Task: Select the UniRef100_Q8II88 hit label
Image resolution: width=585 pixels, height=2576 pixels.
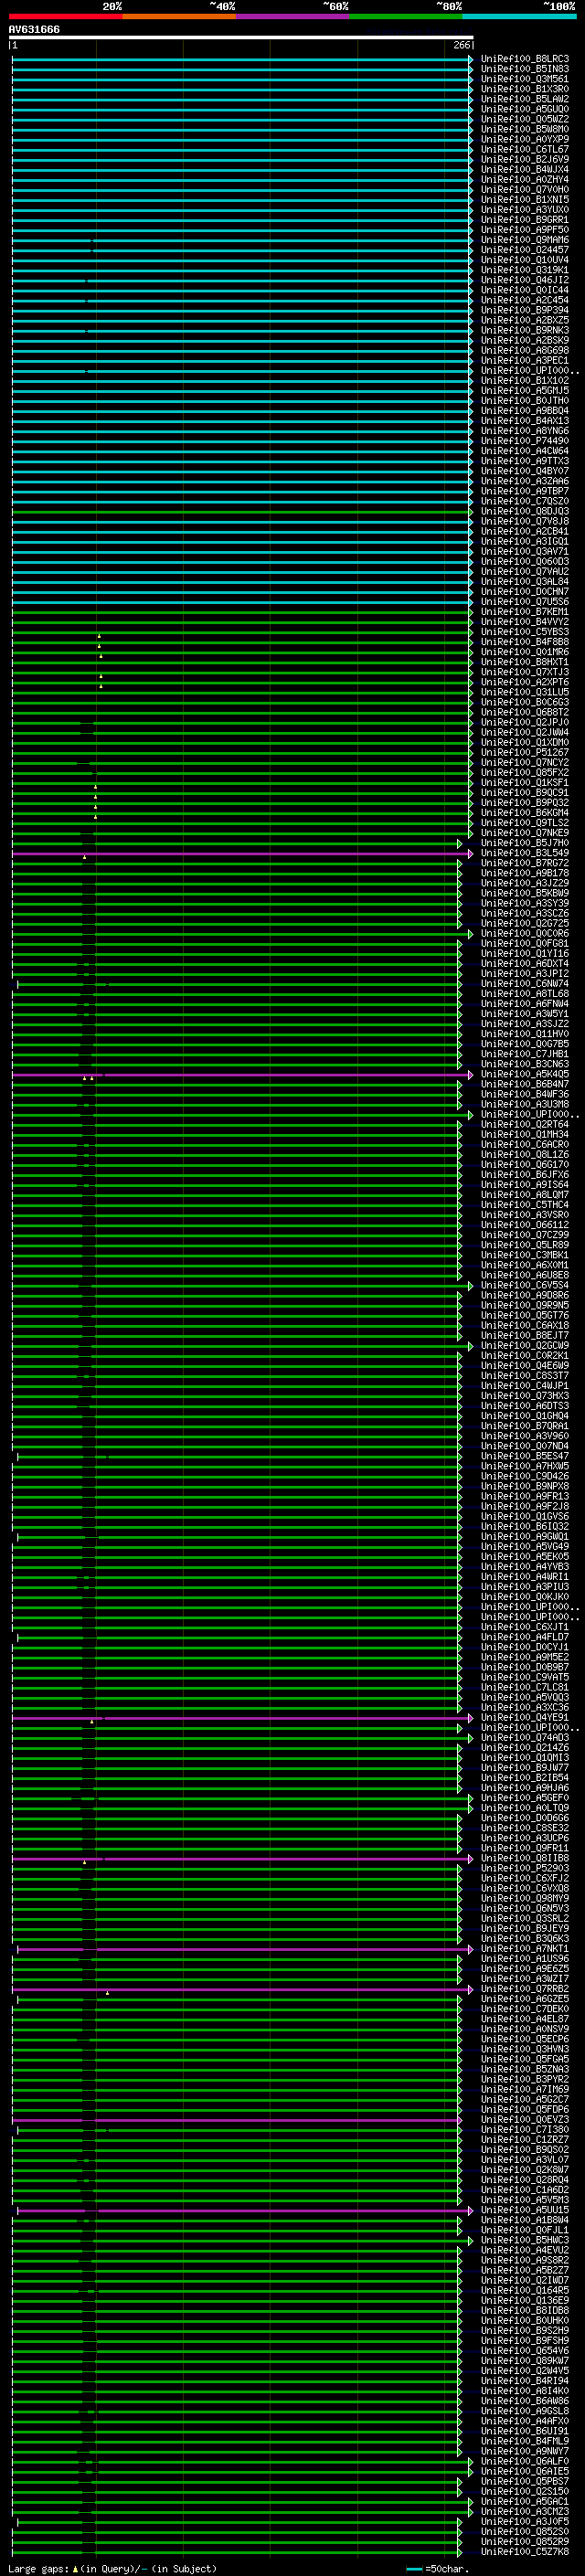Action: 525,1858
